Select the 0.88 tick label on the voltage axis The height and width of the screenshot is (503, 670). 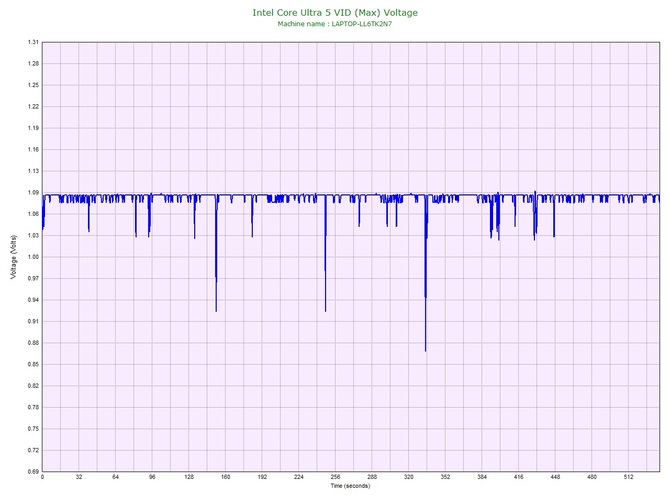tap(33, 343)
